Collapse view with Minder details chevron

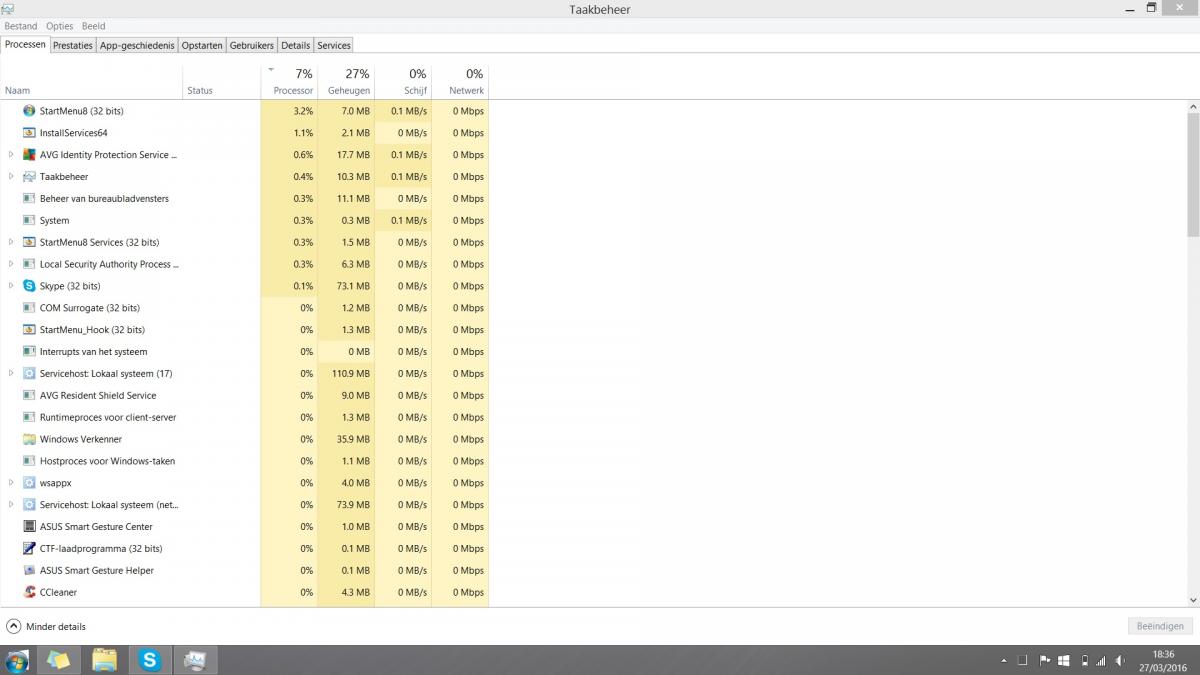[13, 627]
